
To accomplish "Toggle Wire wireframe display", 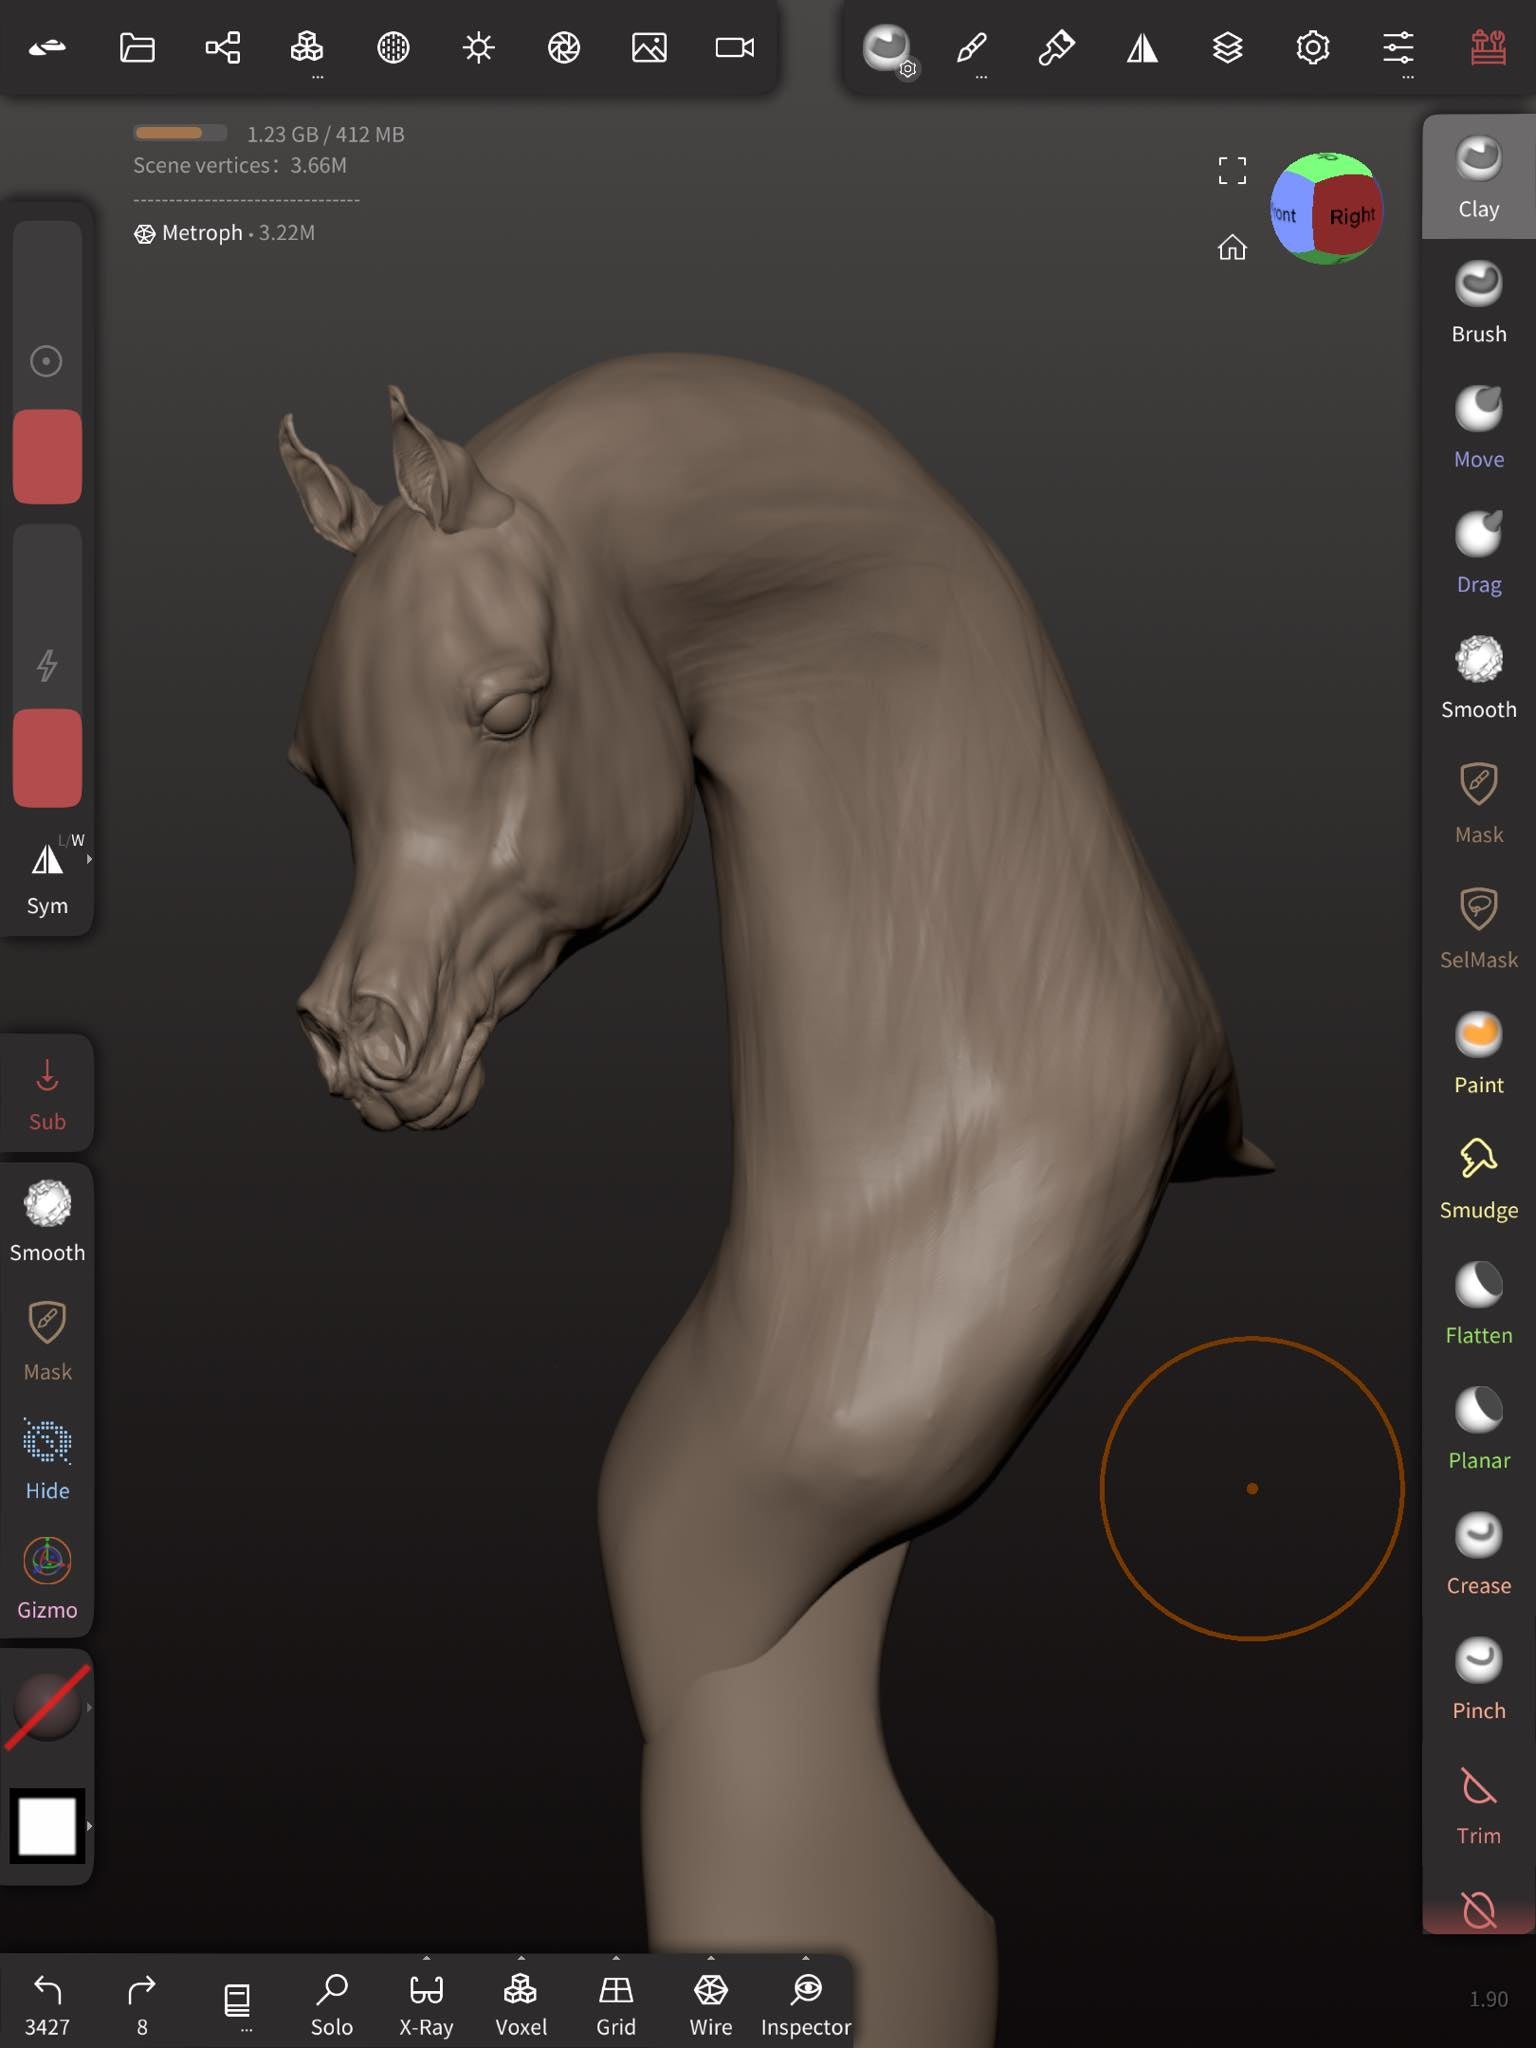I will [710, 2004].
